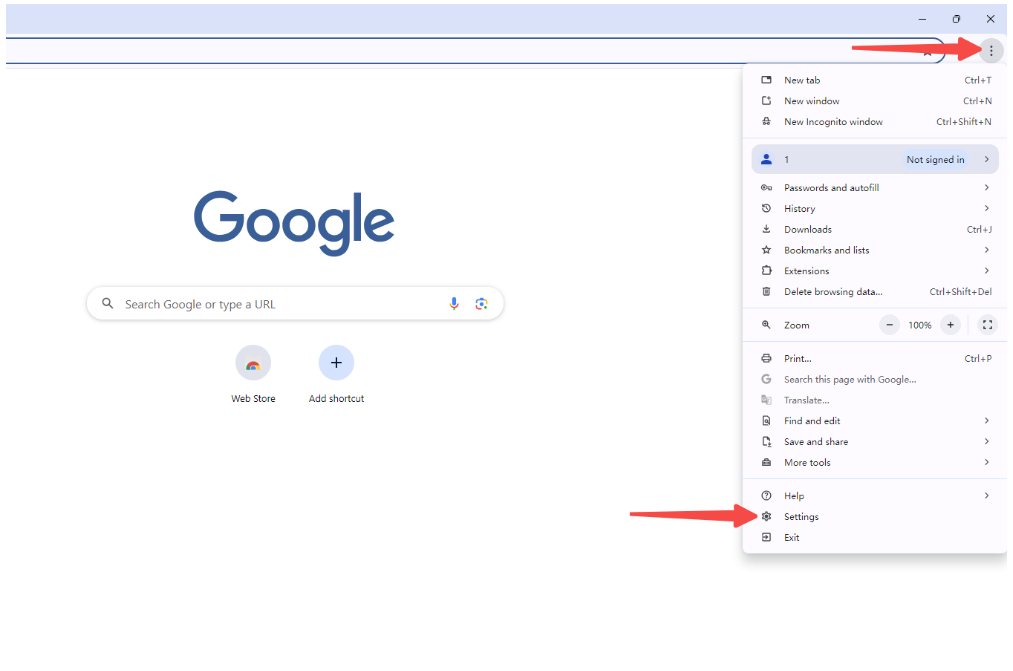
Task: Select Search this page with Google...
Action: 875,379
